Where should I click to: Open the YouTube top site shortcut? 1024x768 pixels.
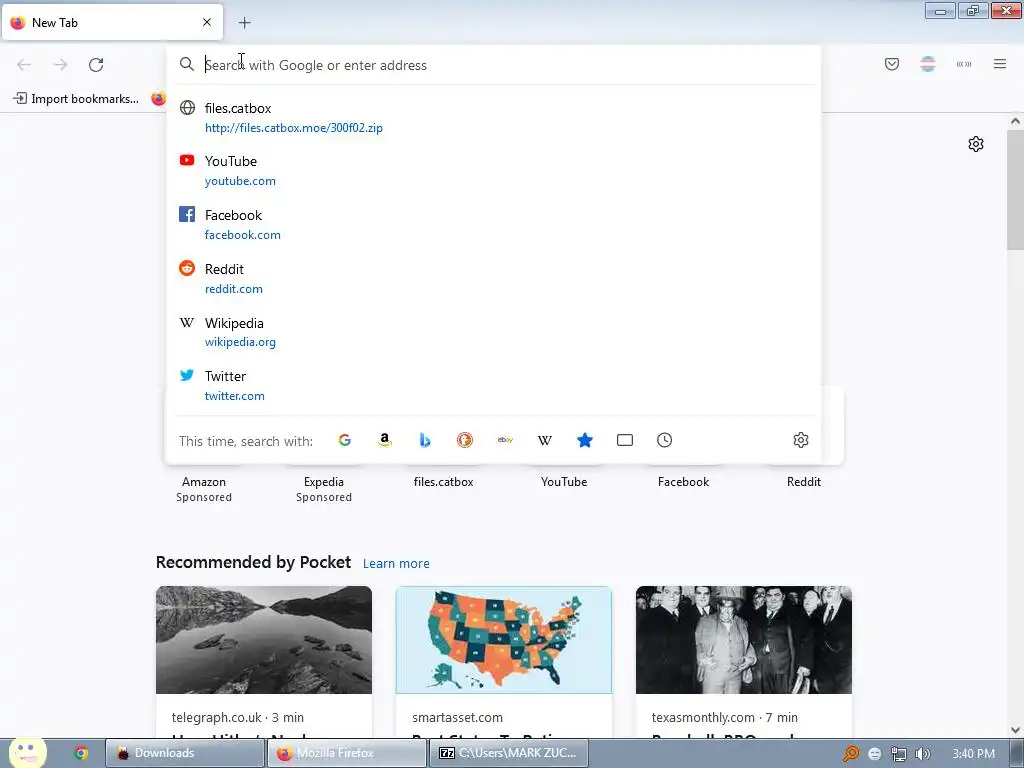[564, 482]
